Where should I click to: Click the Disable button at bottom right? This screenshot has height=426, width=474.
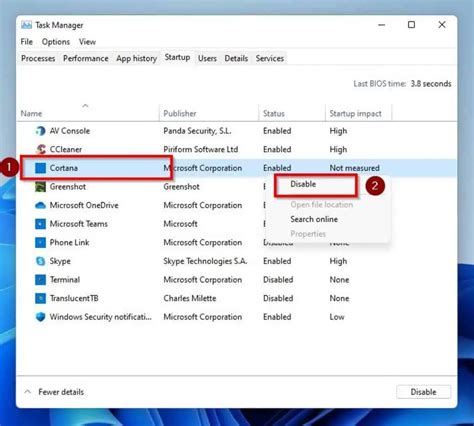point(423,392)
